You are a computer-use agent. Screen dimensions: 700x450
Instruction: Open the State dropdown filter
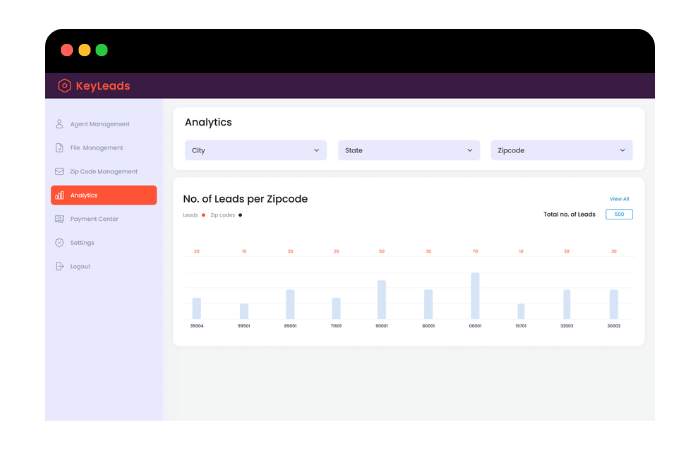coord(408,150)
